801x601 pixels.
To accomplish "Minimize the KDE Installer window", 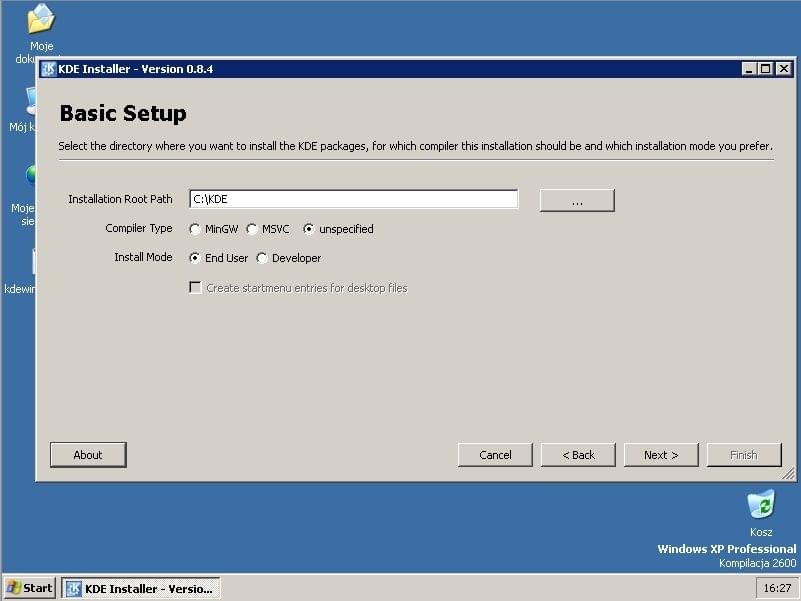I will [749, 69].
